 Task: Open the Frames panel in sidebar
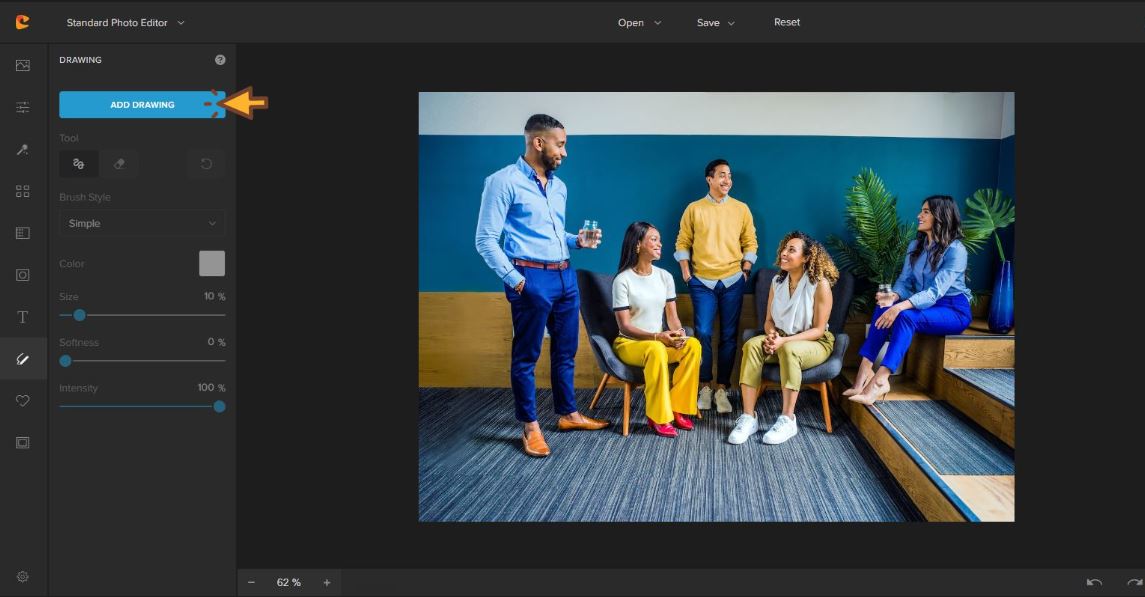[23, 442]
